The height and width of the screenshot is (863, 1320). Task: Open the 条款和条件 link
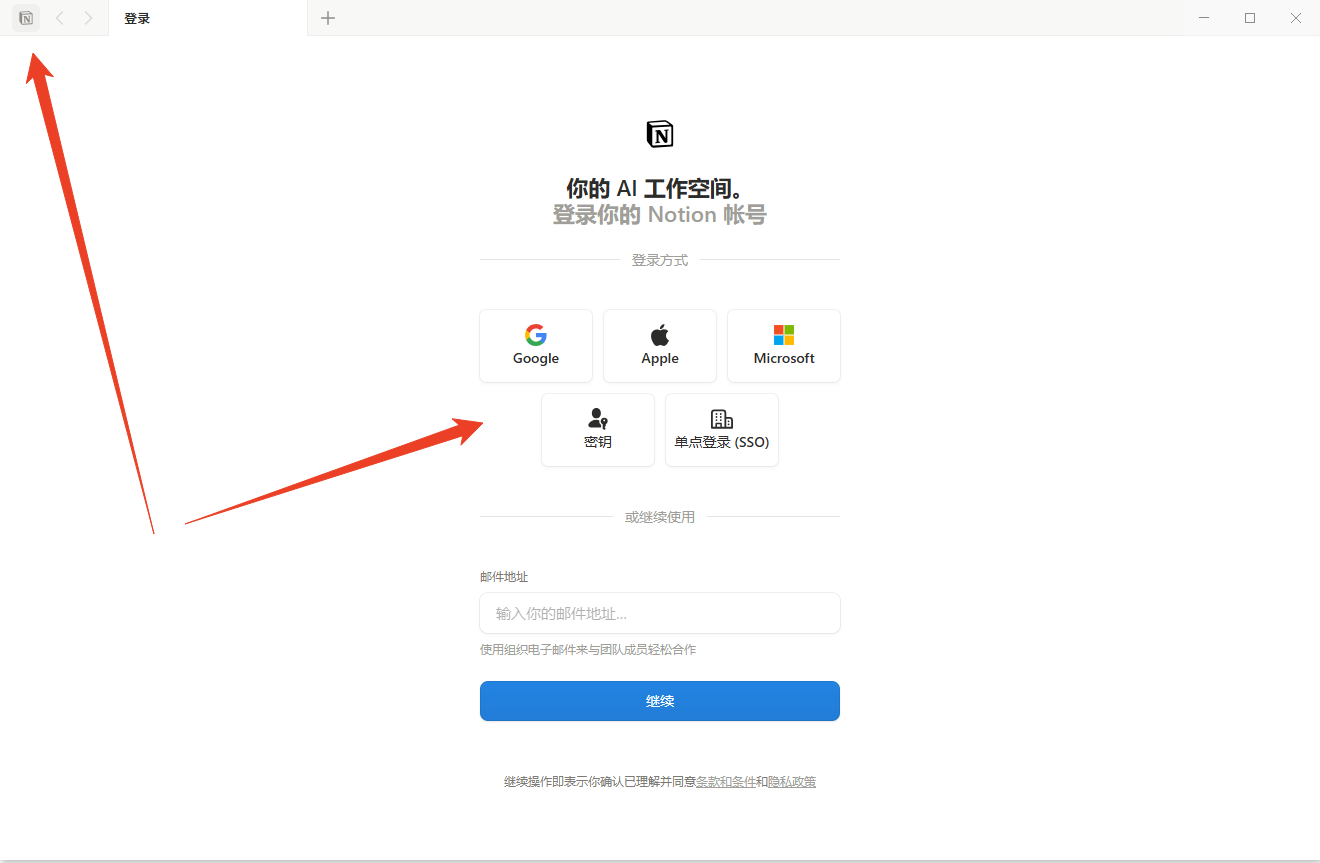tap(728, 781)
